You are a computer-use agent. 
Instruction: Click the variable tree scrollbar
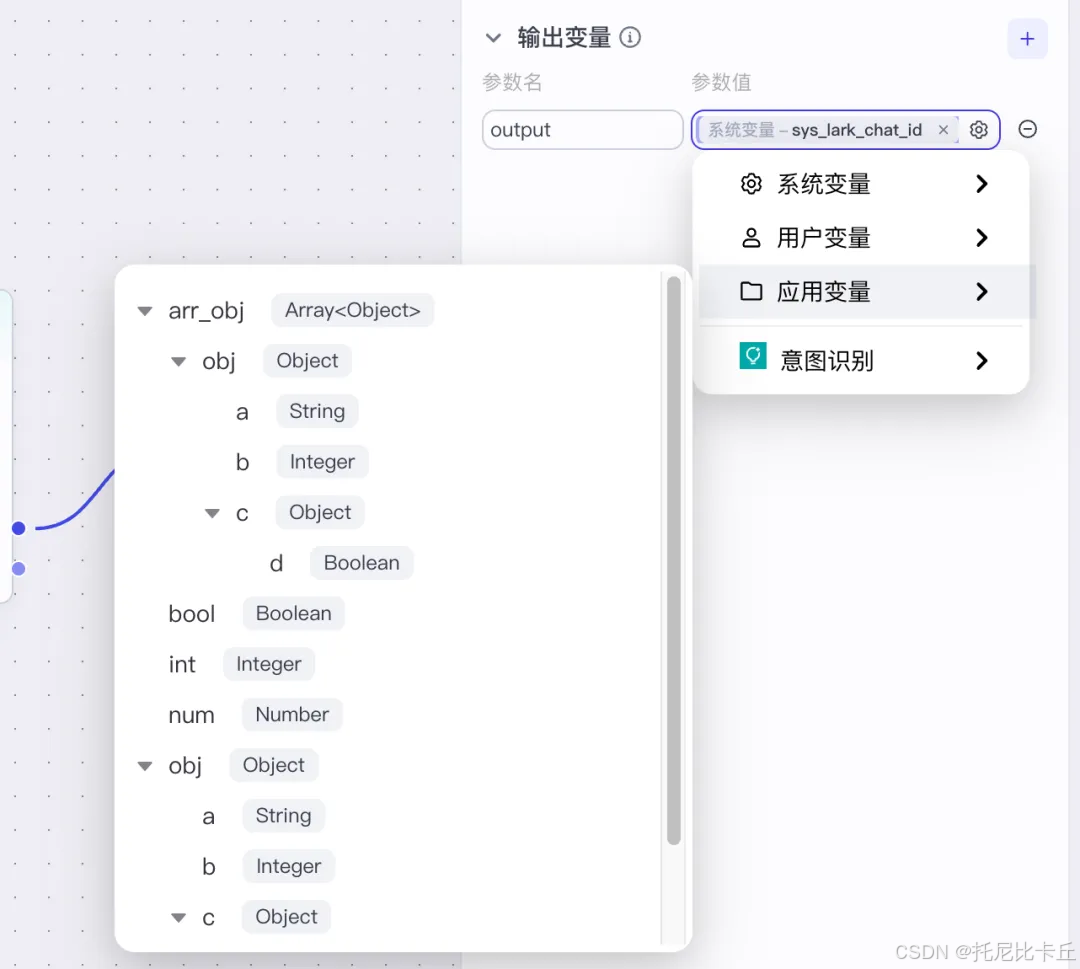coord(674,560)
